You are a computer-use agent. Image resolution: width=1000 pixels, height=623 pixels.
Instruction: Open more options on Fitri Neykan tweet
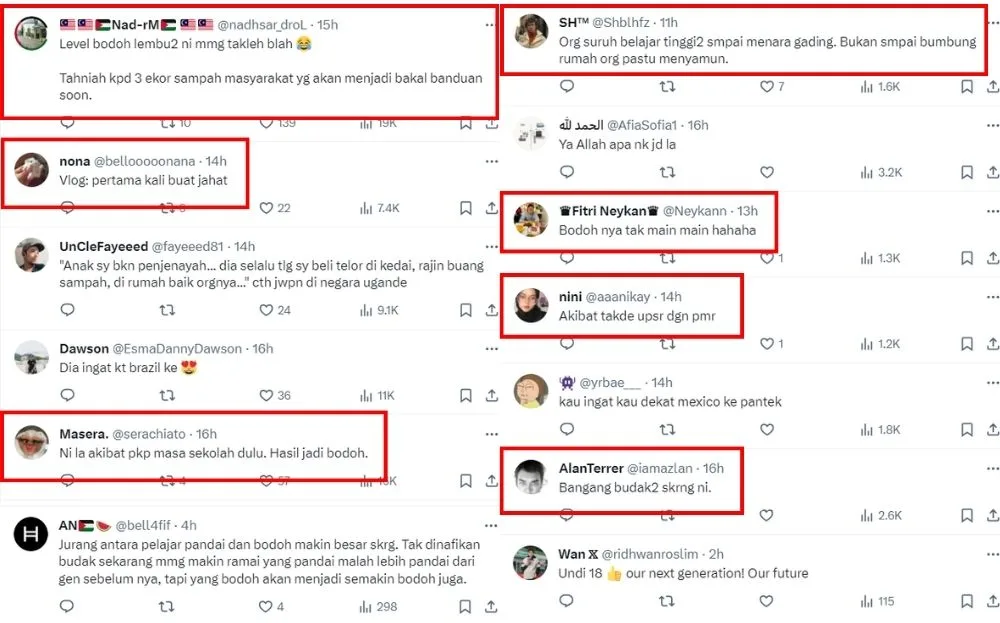pyautogui.click(x=991, y=211)
